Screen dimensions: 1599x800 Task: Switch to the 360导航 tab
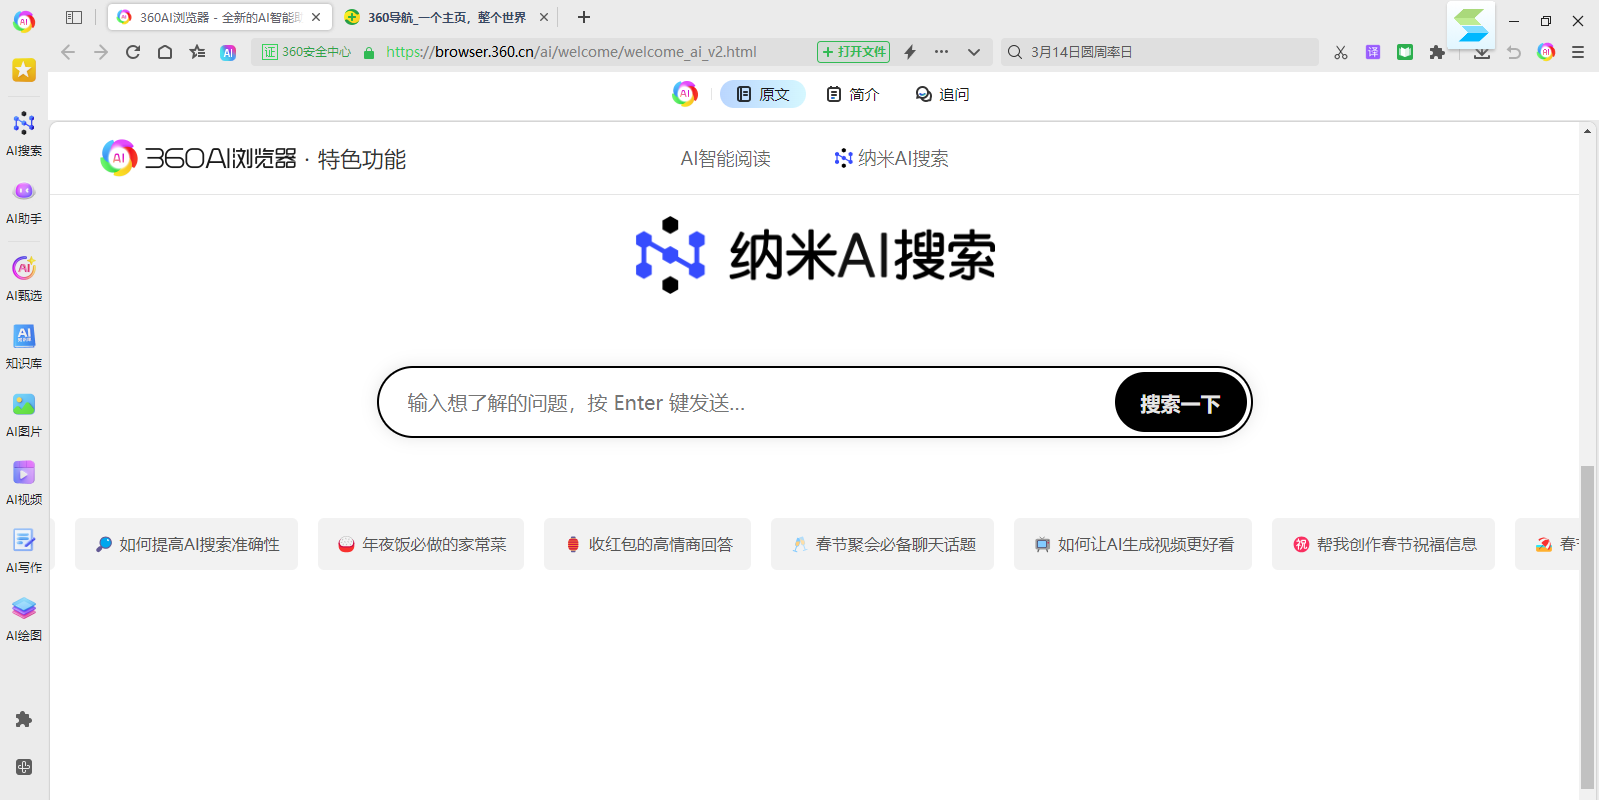[x=445, y=17]
